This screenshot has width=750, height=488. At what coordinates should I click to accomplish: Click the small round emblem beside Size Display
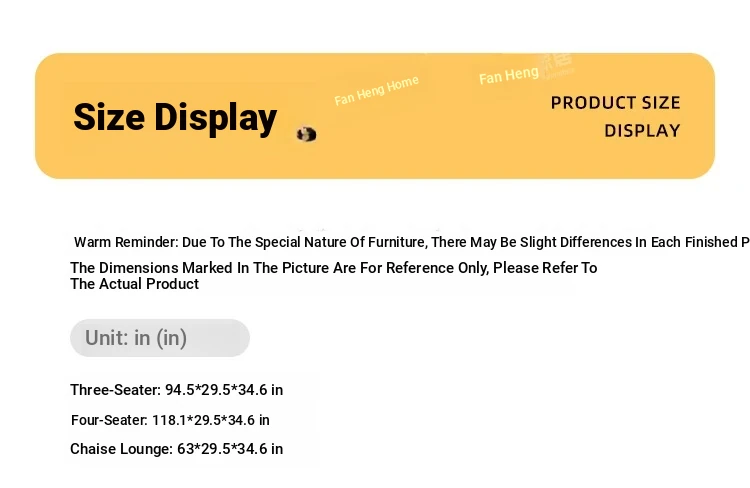click(x=307, y=134)
